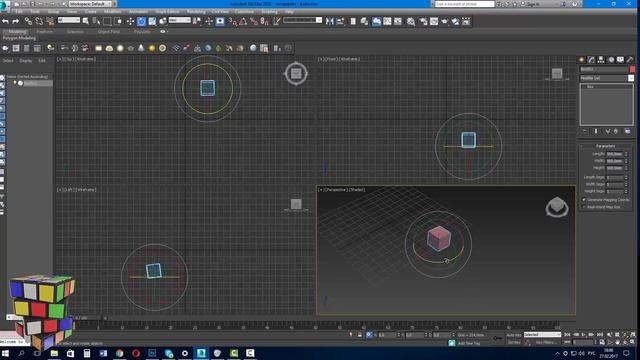
Task: Redo the last undone operation
Action: pyautogui.click(x=16, y=21)
